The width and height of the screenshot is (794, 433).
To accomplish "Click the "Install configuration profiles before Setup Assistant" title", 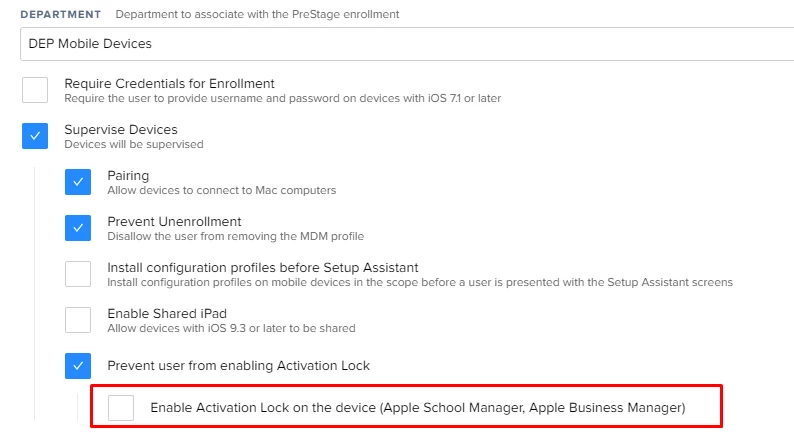I will [263, 267].
